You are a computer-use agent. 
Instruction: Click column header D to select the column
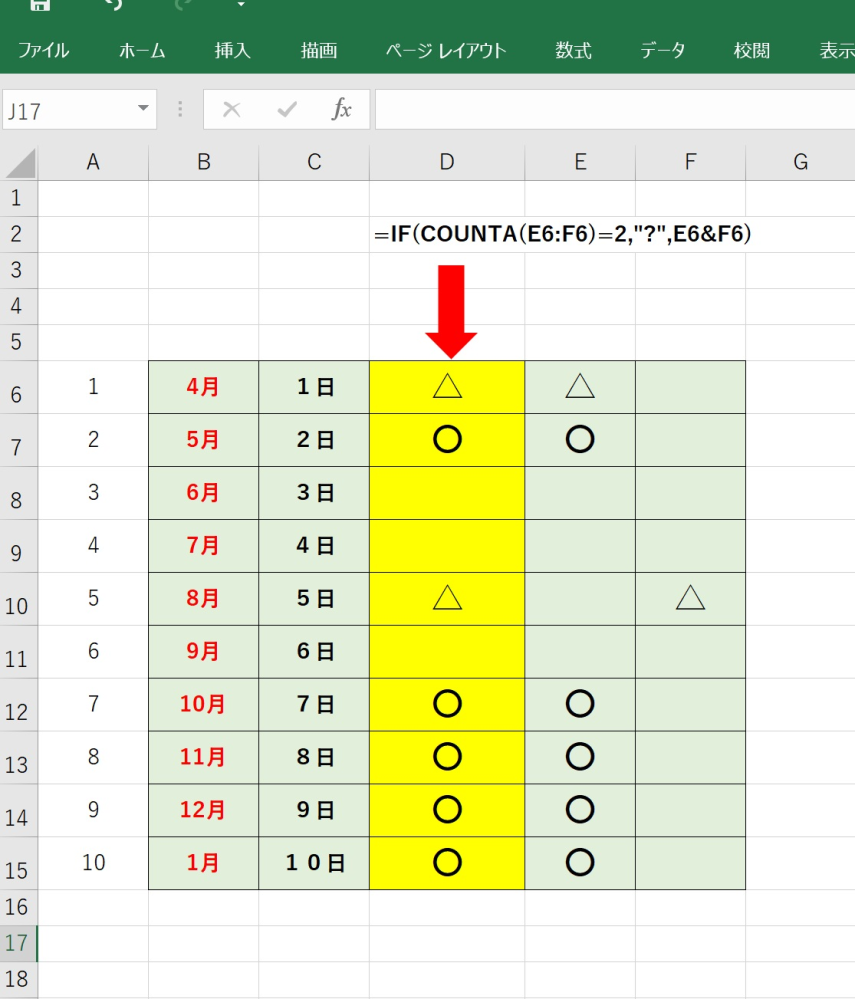pyautogui.click(x=446, y=162)
